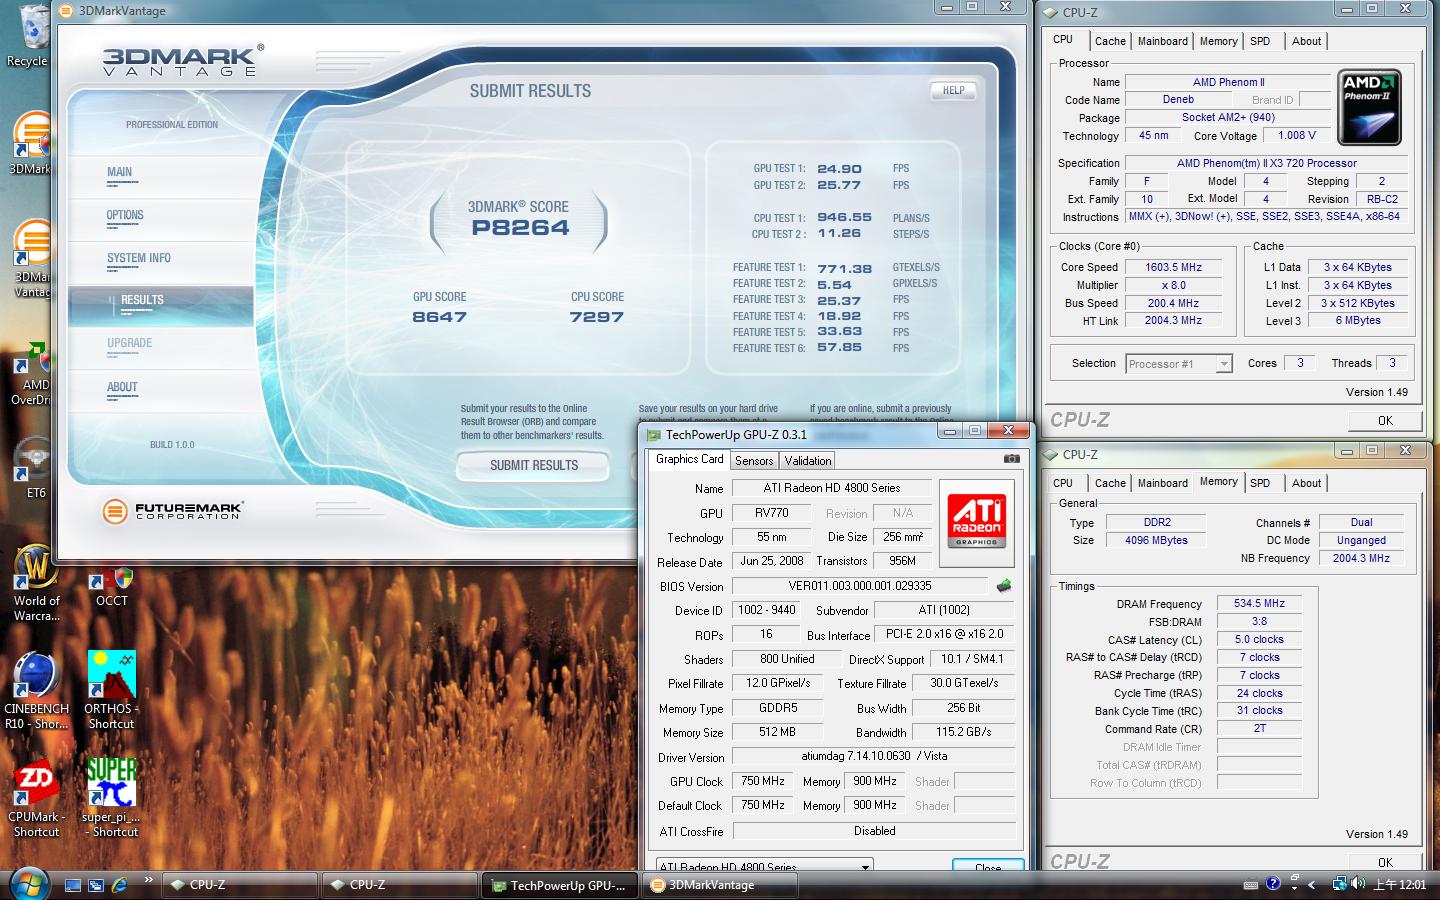Viewport: 1440px width, 900px height.
Task: Open the World of Warcraft desktop icon
Action: (36, 583)
